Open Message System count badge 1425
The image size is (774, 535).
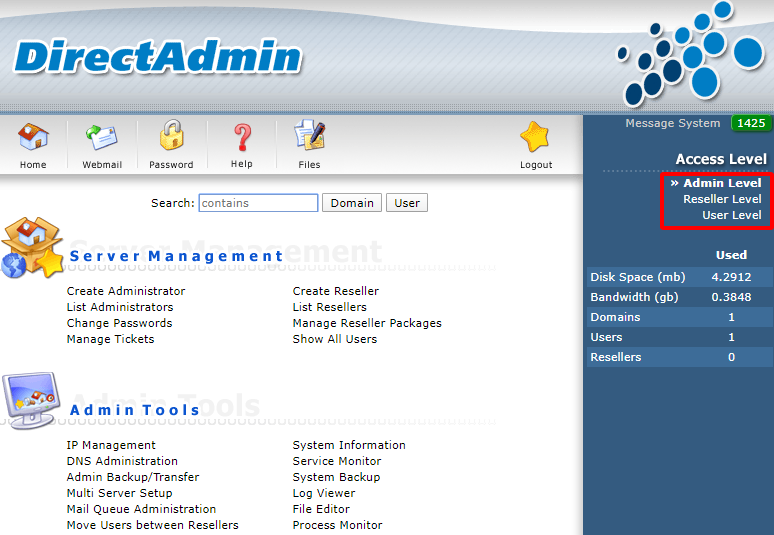751,123
